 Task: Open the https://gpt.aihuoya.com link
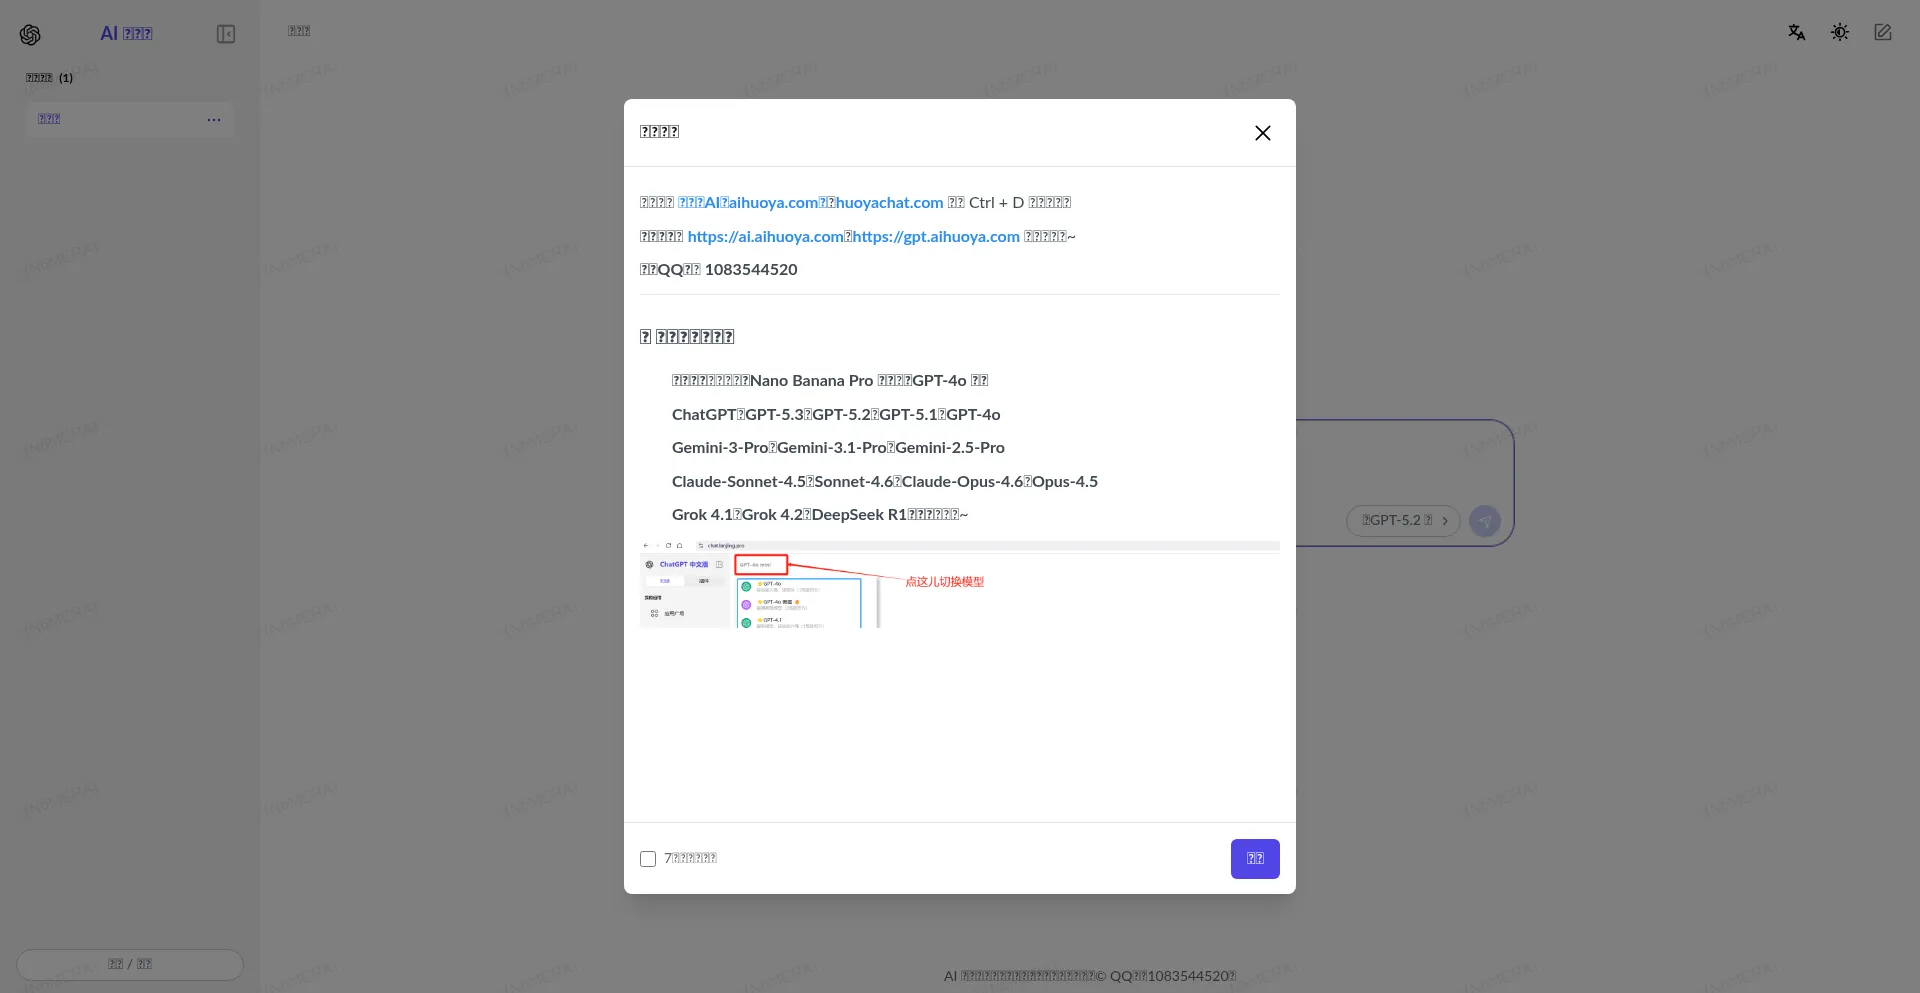[x=936, y=237]
